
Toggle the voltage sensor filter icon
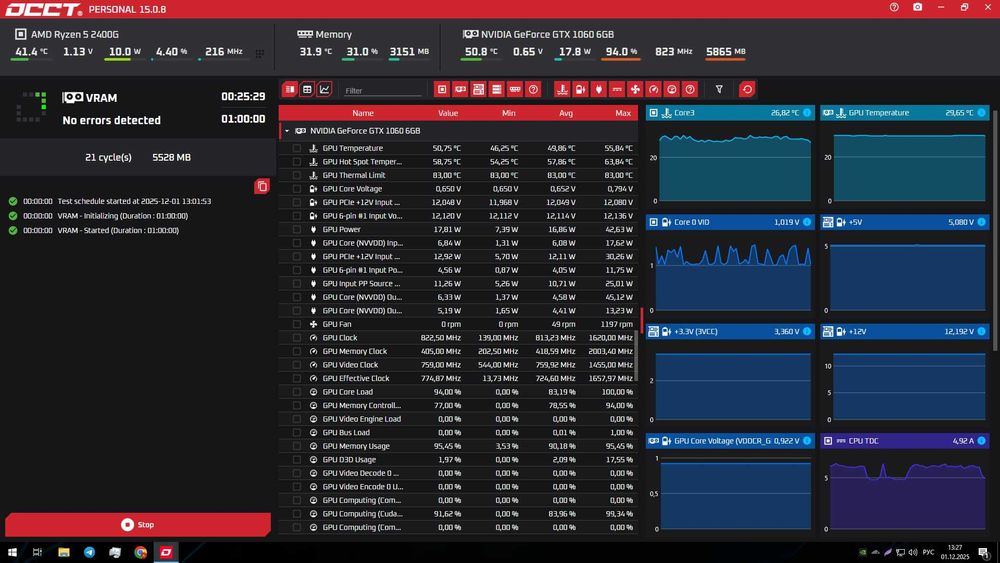(580, 89)
